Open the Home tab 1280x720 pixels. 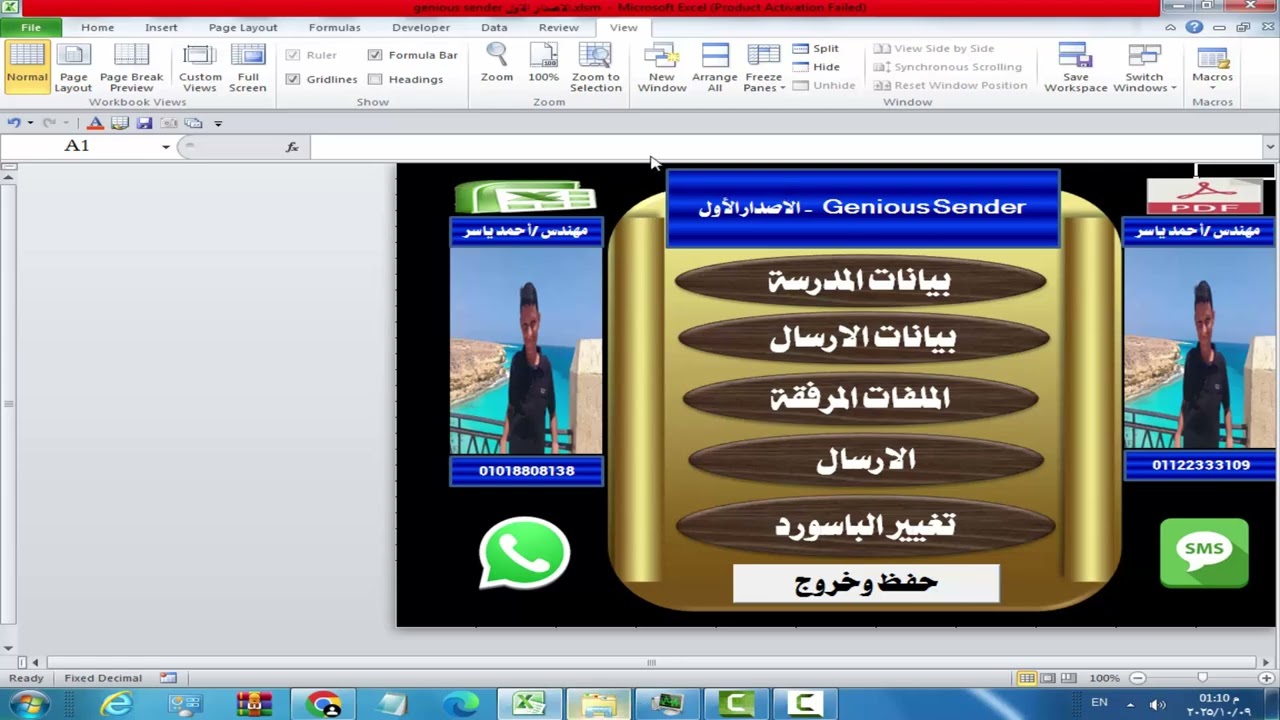(x=97, y=27)
